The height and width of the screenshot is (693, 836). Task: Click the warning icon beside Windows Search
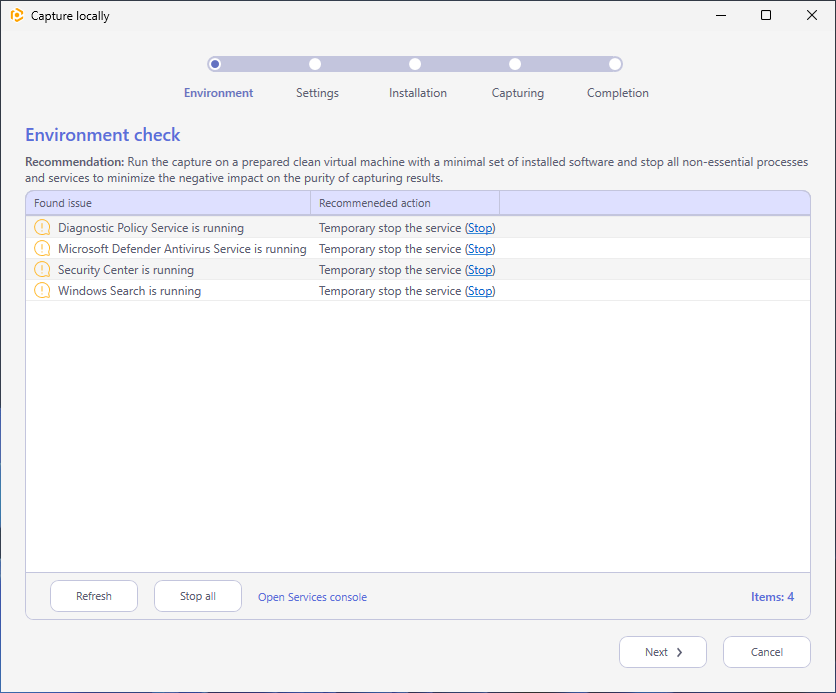(x=42, y=291)
